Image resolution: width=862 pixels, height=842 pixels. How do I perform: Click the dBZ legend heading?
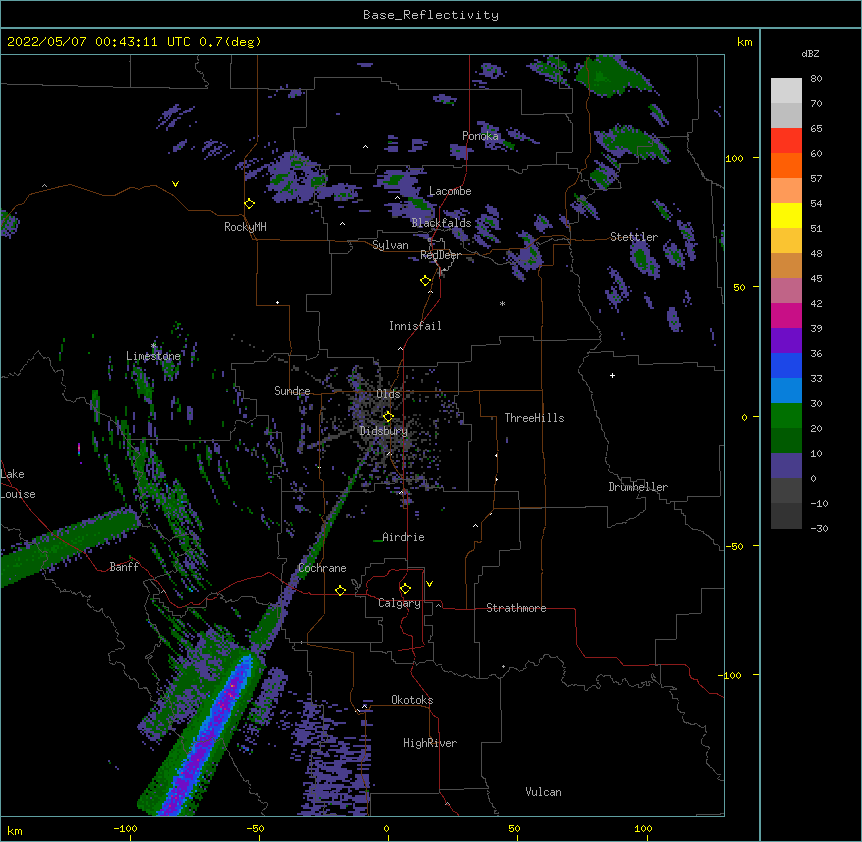(x=810, y=53)
